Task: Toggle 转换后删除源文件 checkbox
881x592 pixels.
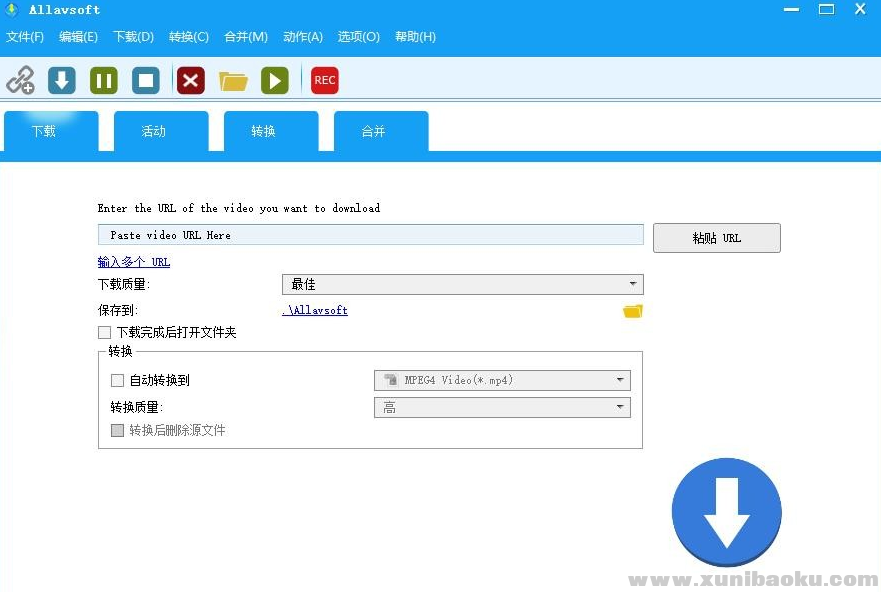Action: 117,430
